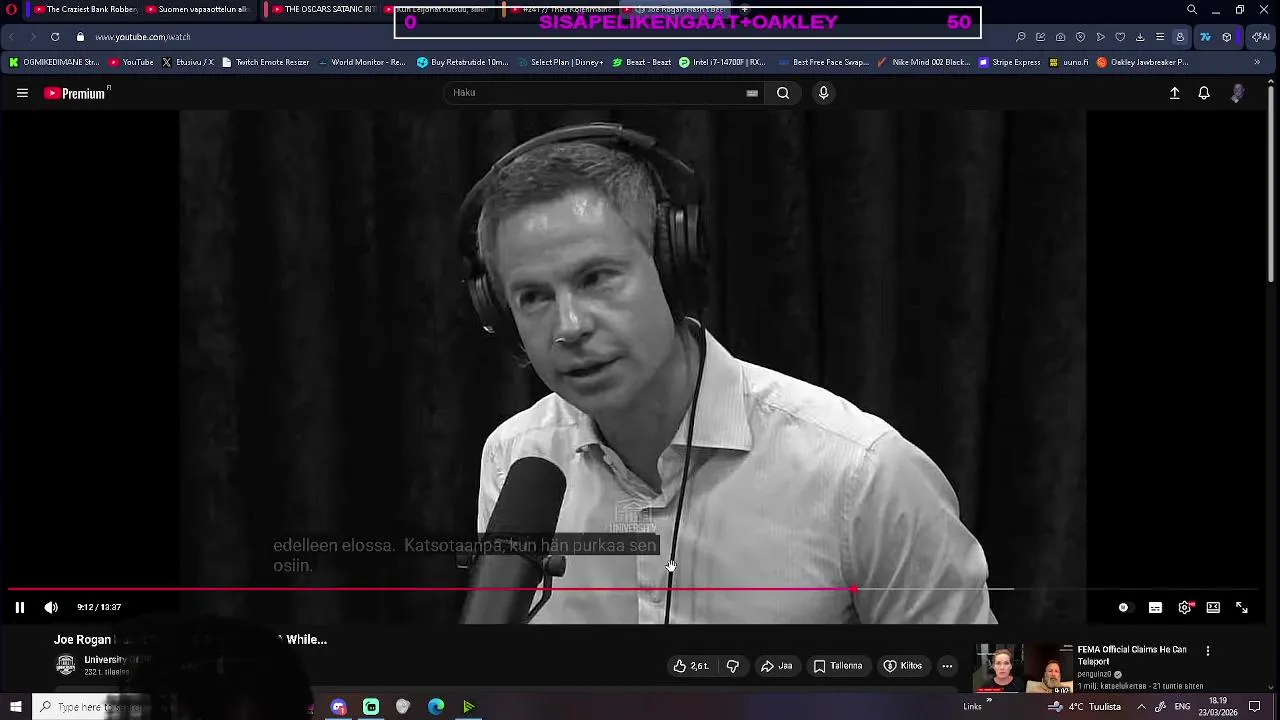Enter fullscreen mode on the player
This screenshot has height=720, width=1280.
pyautogui.click(x=1242, y=607)
